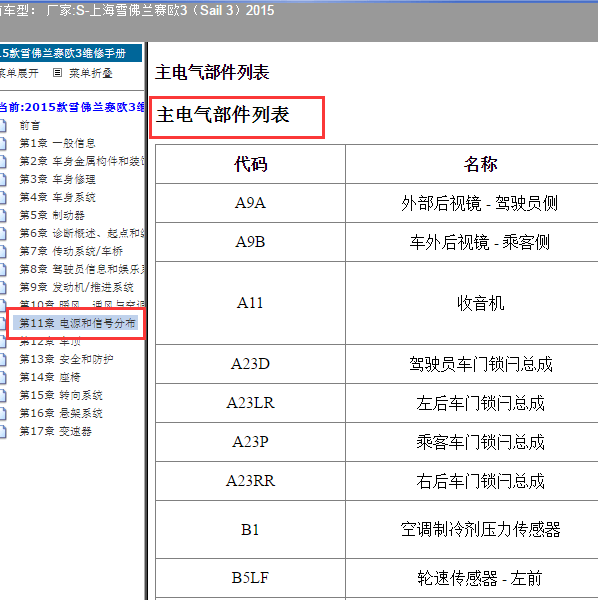Viewport: 598px width, 600px height.
Task: Select 第7章 传动系统/车桥
Action: tap(71, 251)
